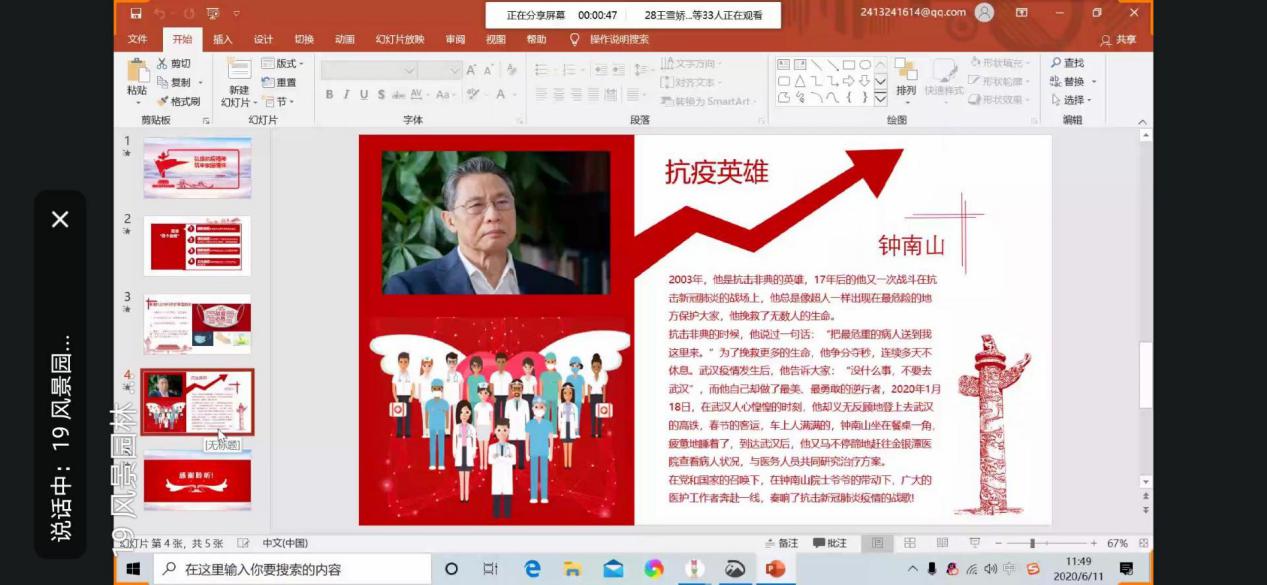Switch to the Slide Show (幻灯片放映) tab

coord(400,39)
